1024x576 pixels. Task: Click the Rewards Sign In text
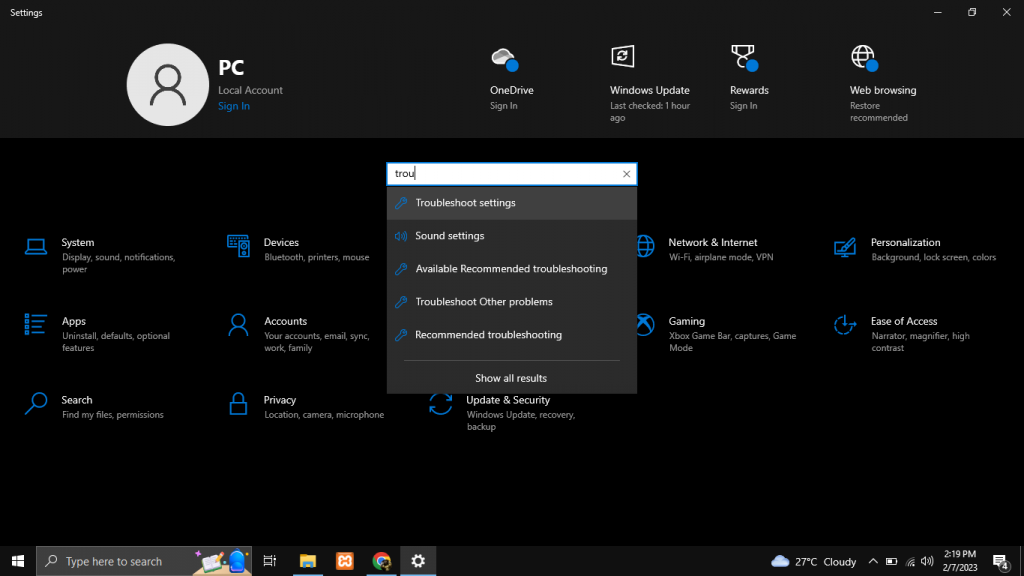coord(744,106)
